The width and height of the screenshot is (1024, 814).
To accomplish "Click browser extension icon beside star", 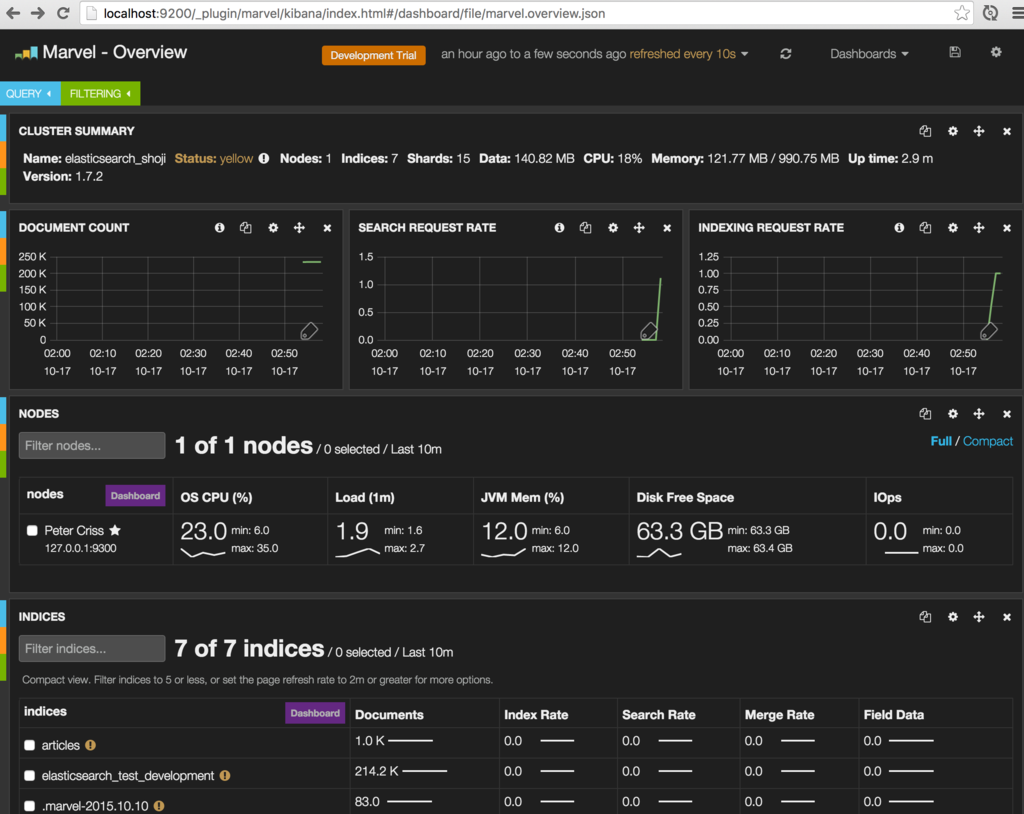I will 990,13.
